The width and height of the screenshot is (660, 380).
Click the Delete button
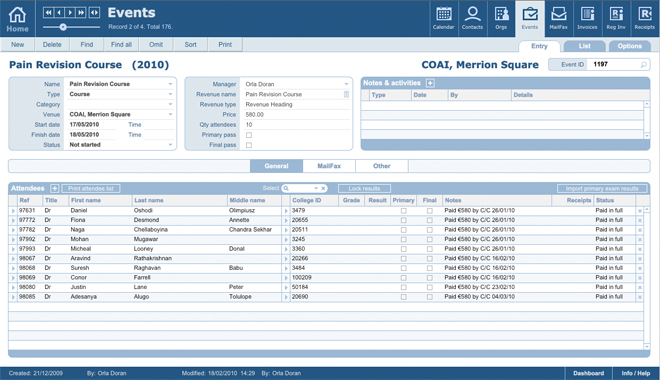coord(52,45)
